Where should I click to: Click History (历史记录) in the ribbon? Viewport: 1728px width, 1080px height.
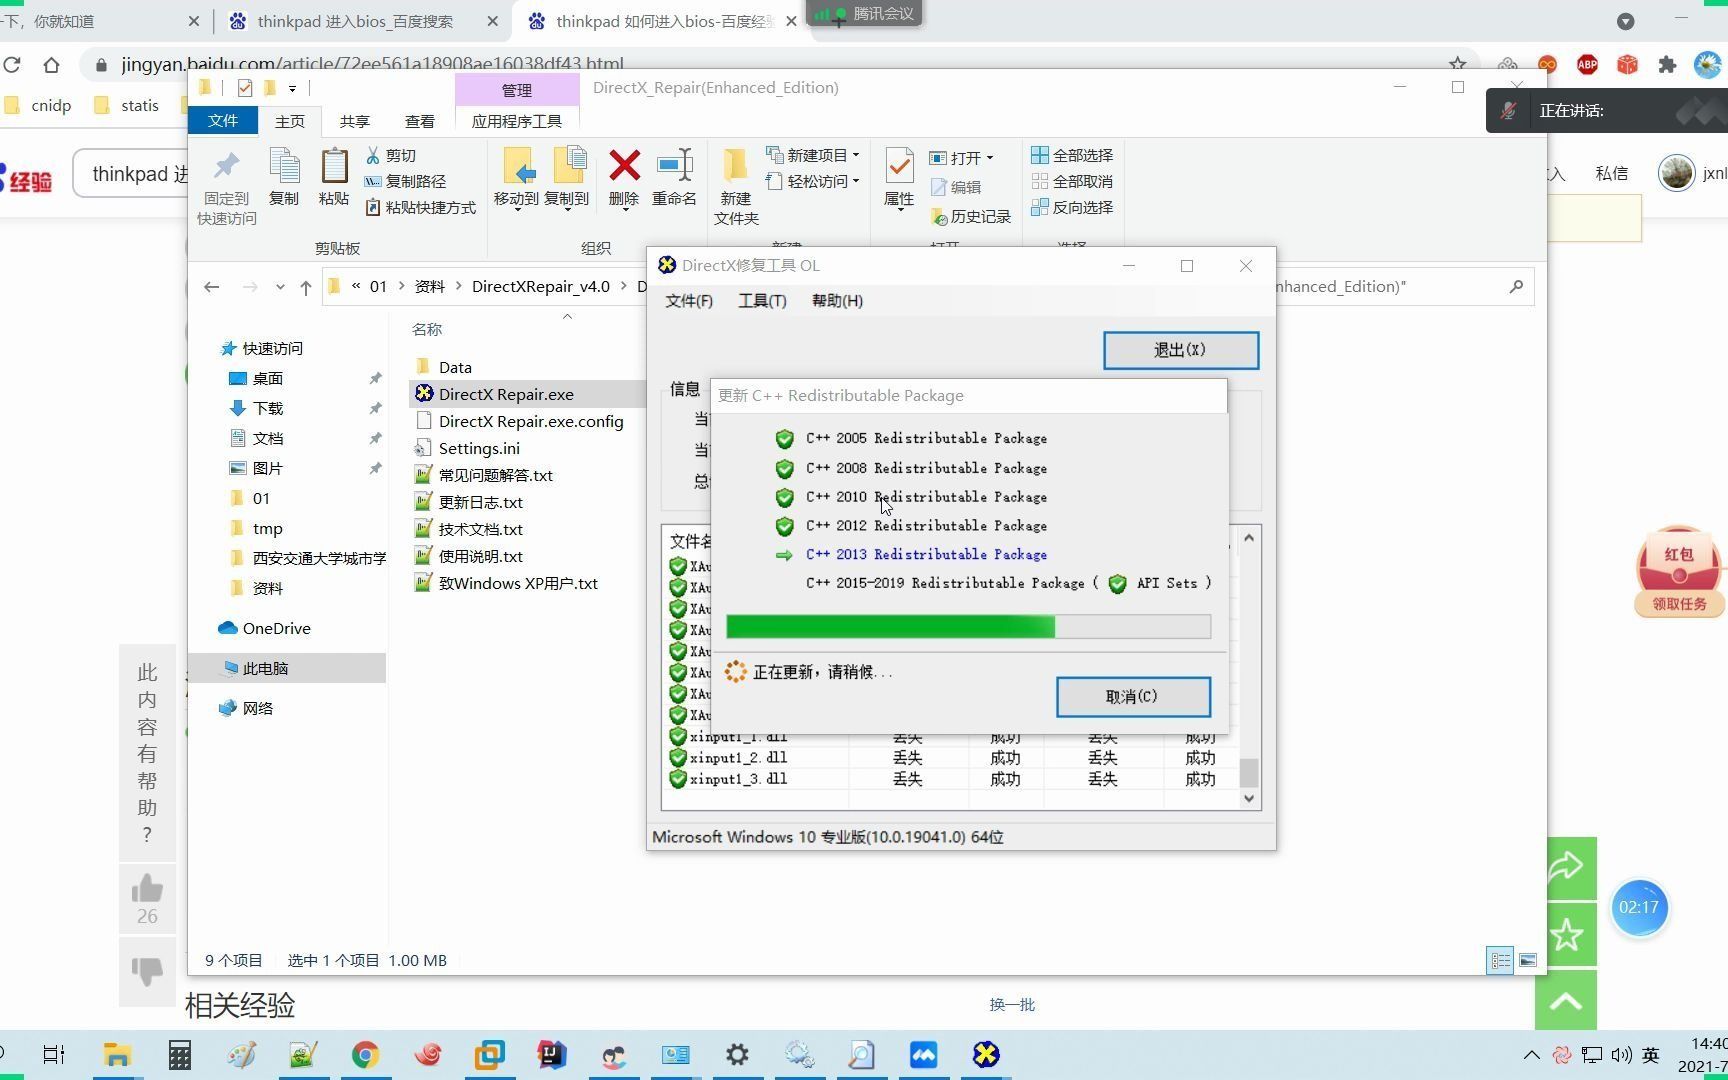(970, 216)
